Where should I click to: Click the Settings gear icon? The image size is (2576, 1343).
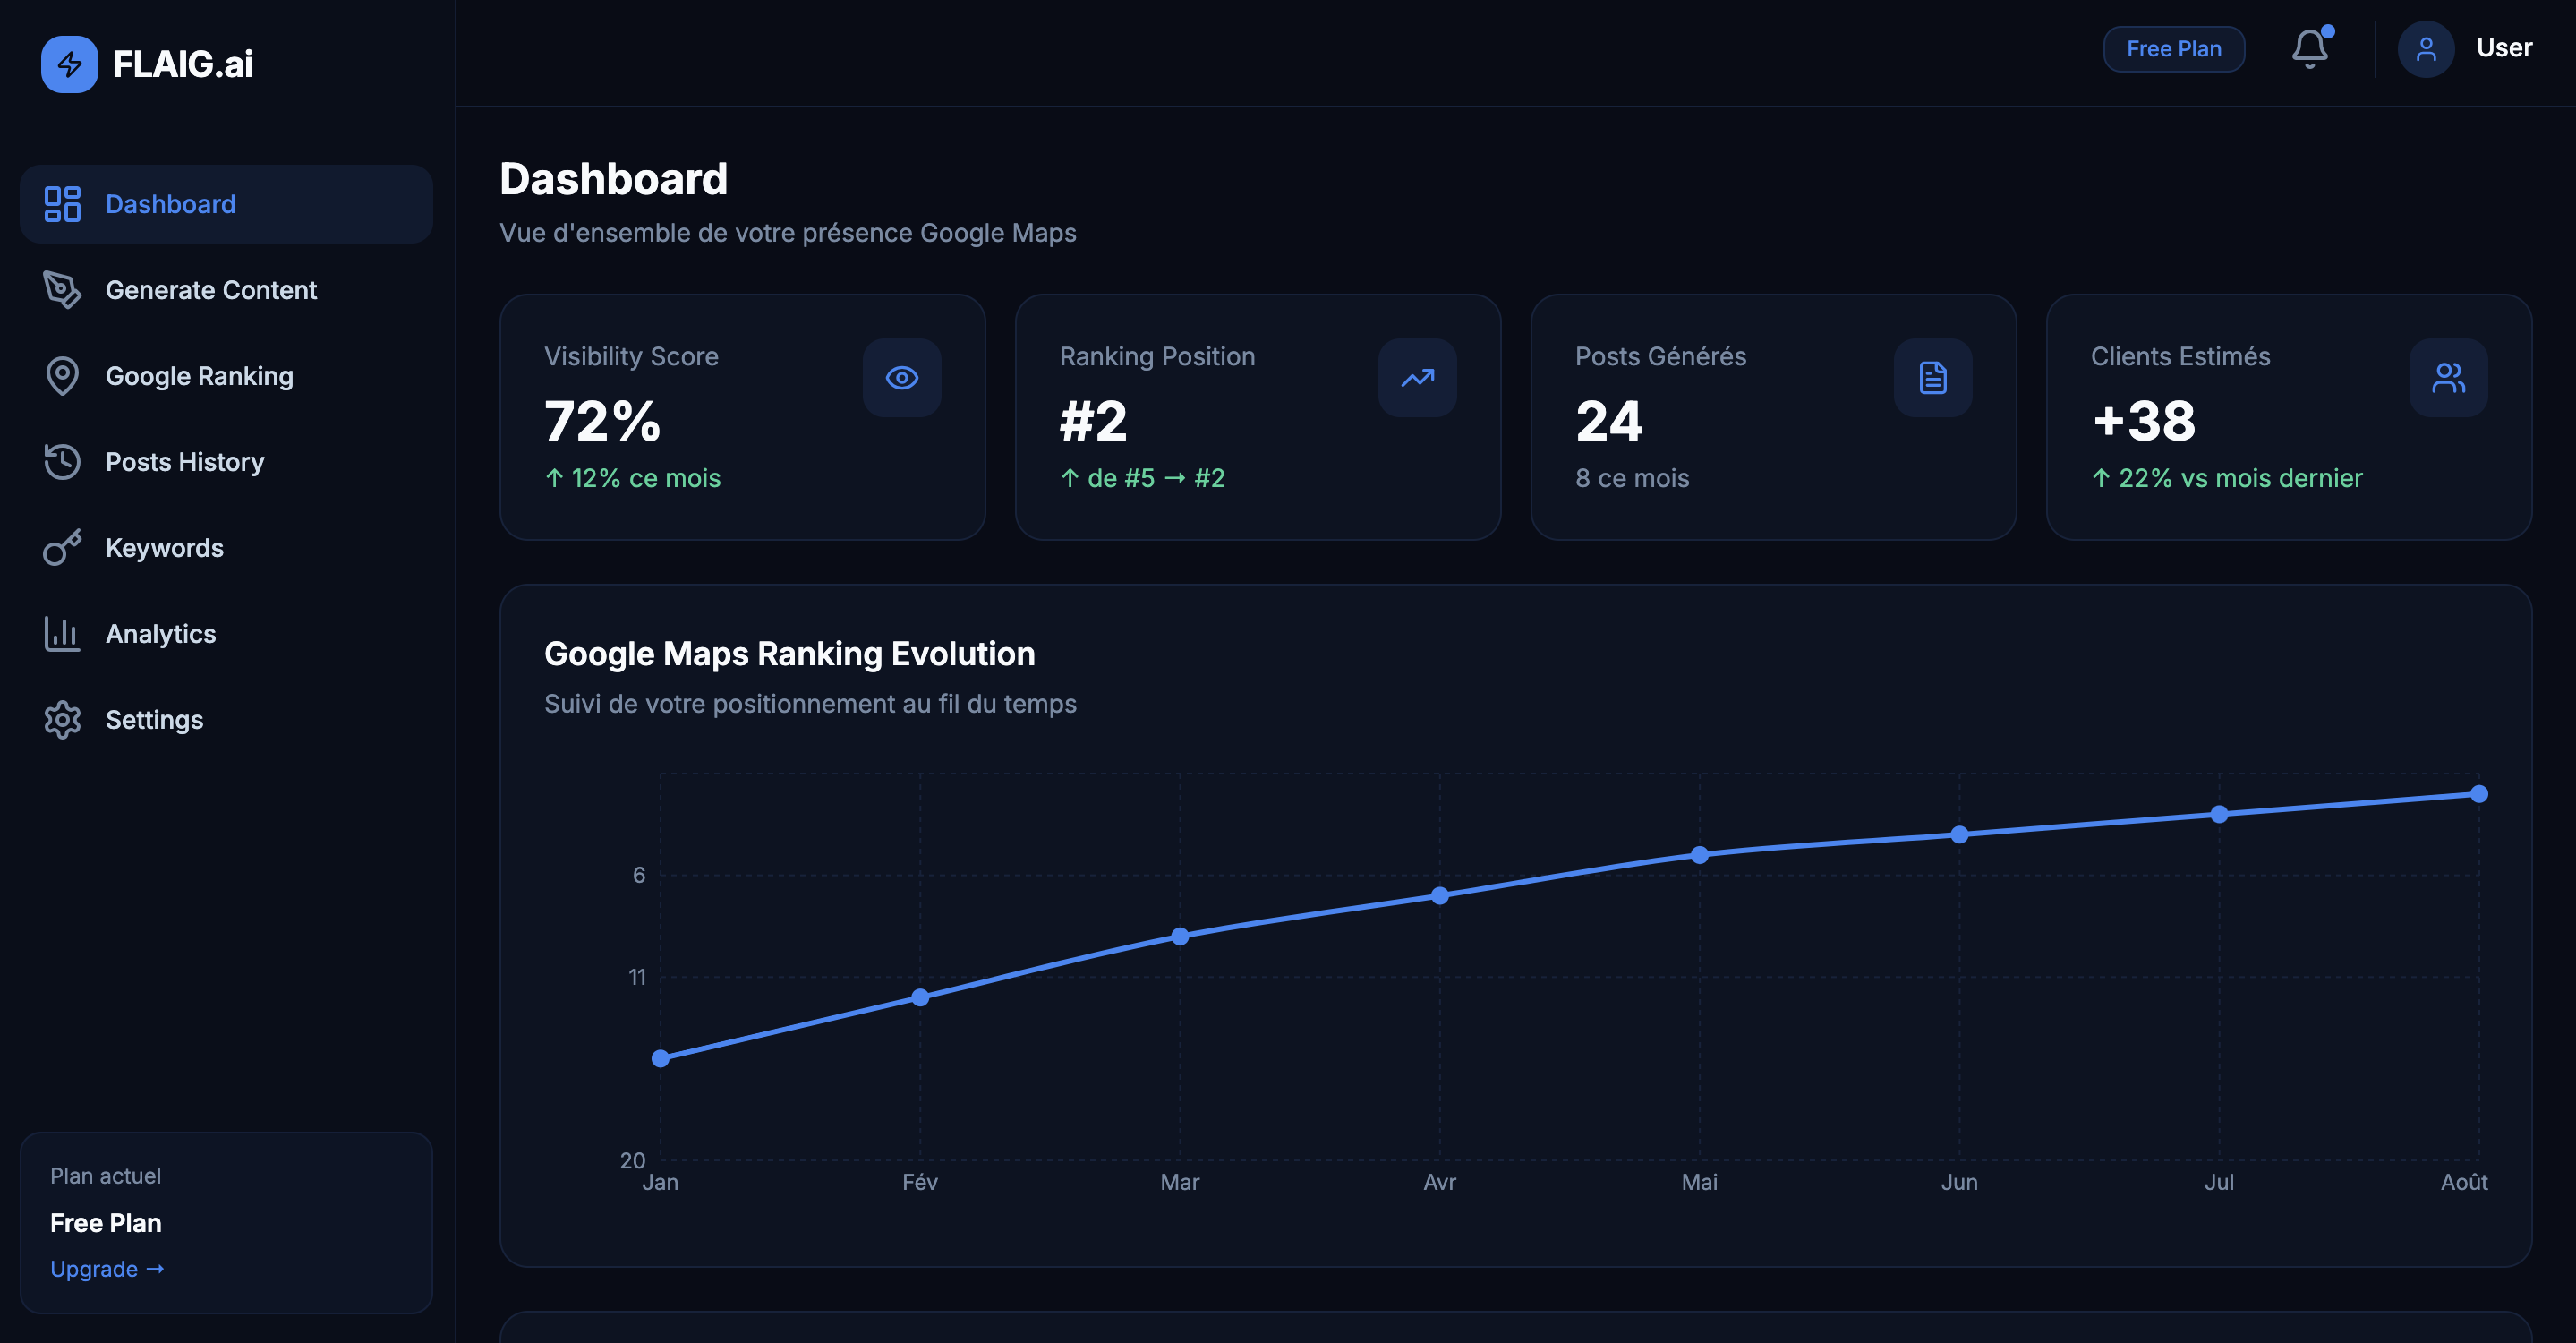[62, 720]
